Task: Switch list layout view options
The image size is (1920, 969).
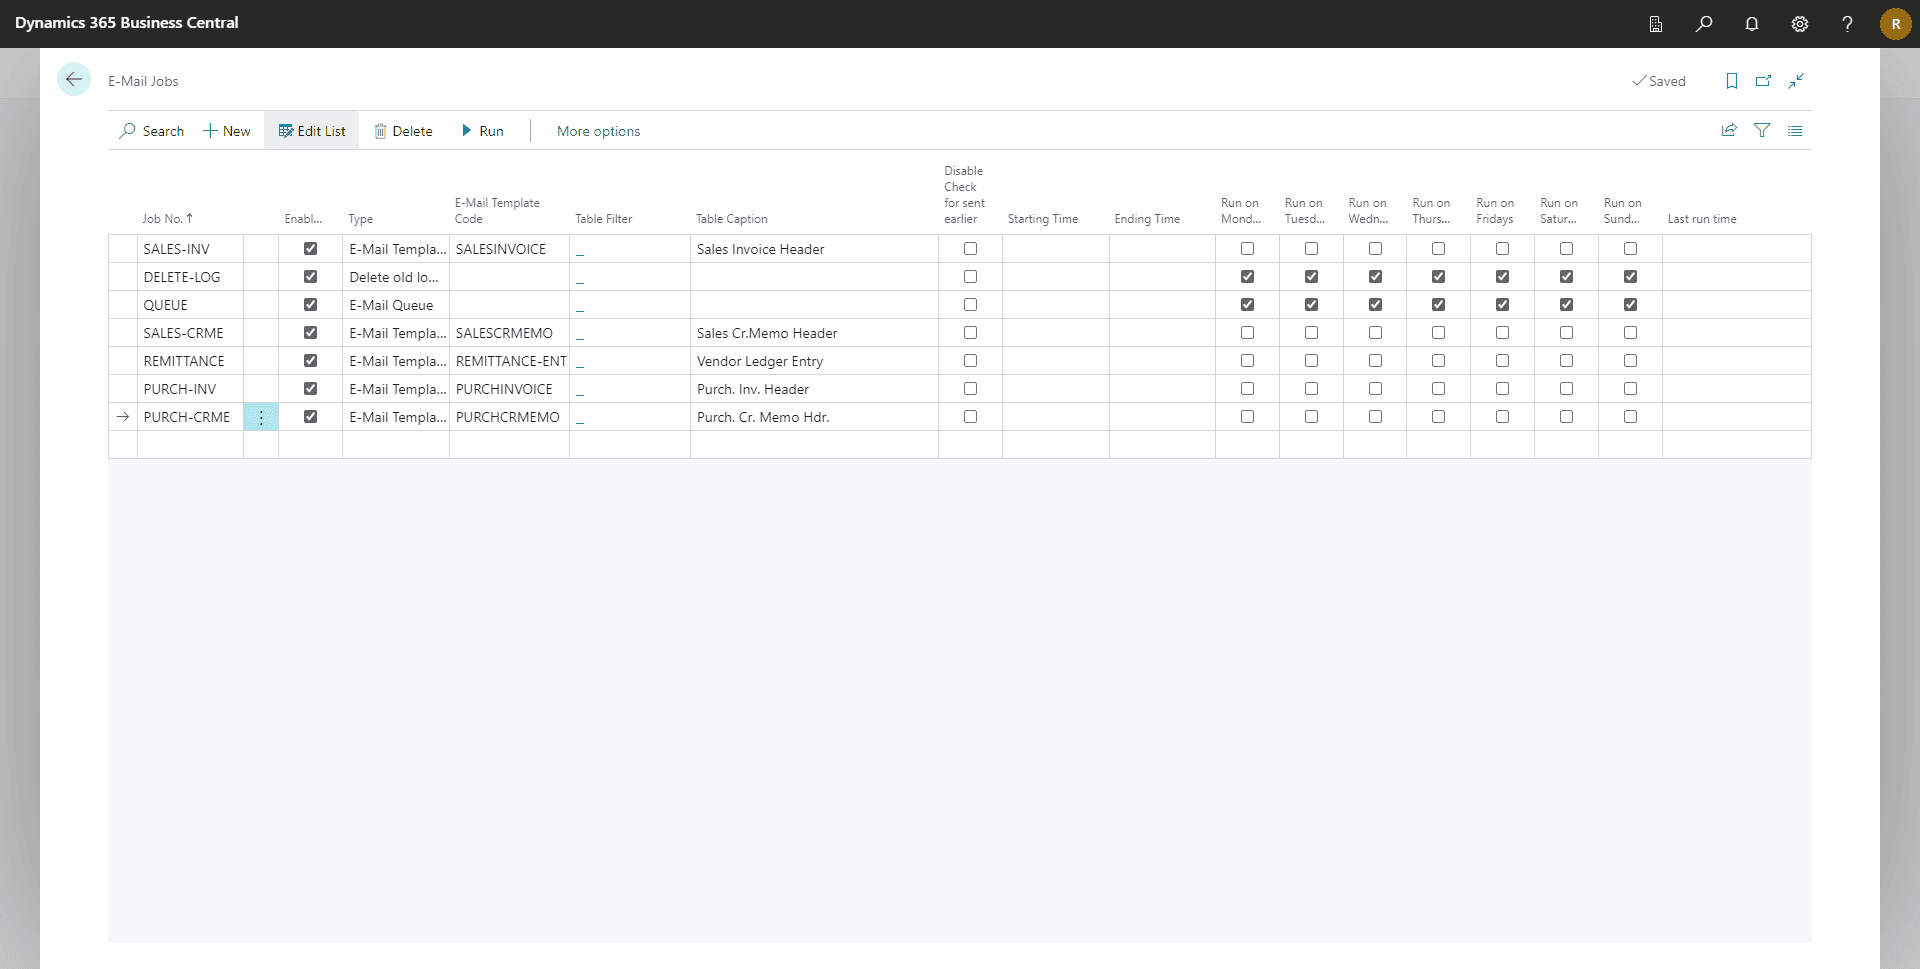Action: click(1795, 131)
